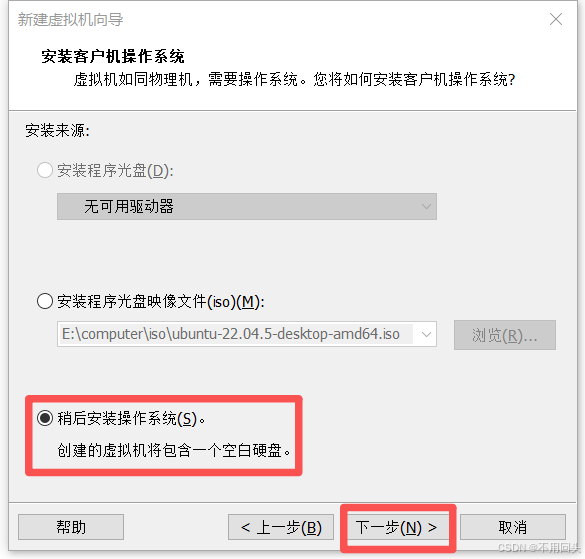Go back with < 上一步(B)
The width and height of the screenshot is (585, 559).
pos(281,527)
